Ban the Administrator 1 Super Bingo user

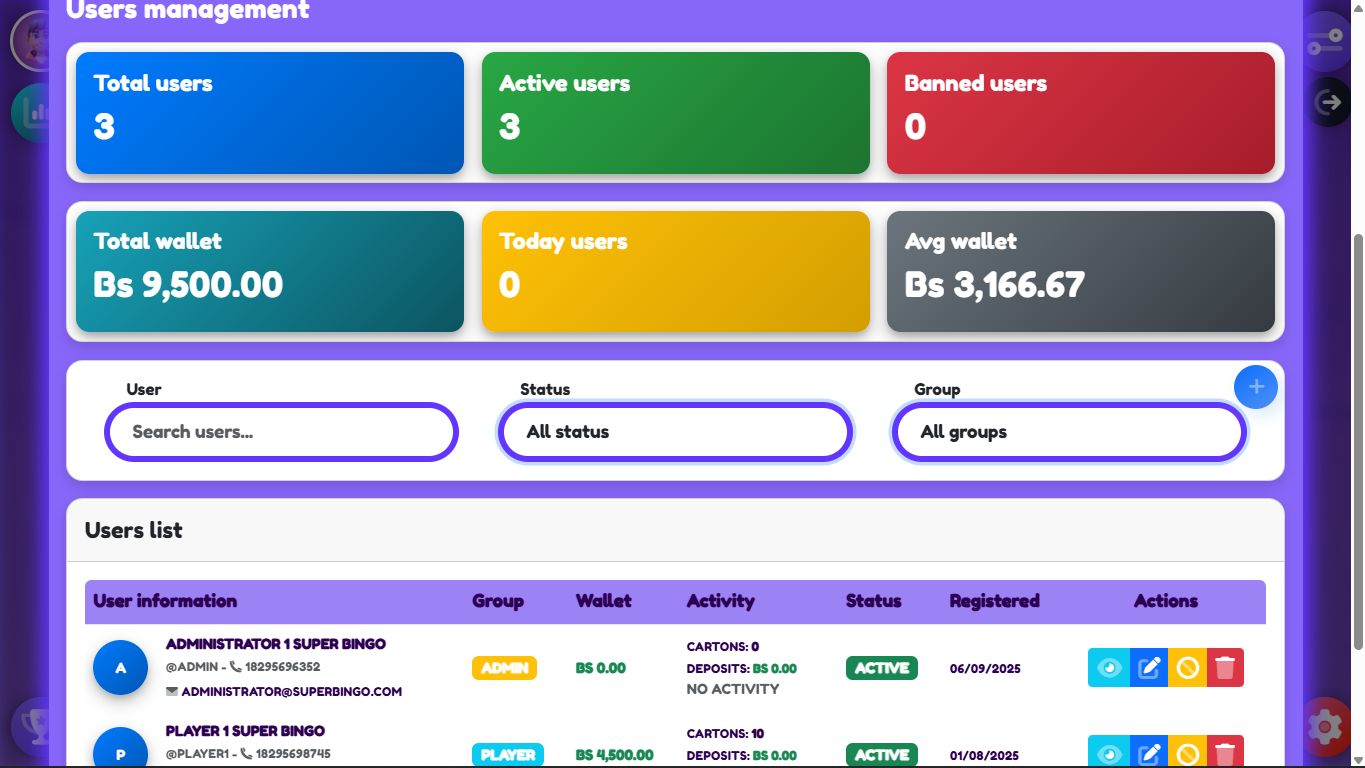[1187, 668]
